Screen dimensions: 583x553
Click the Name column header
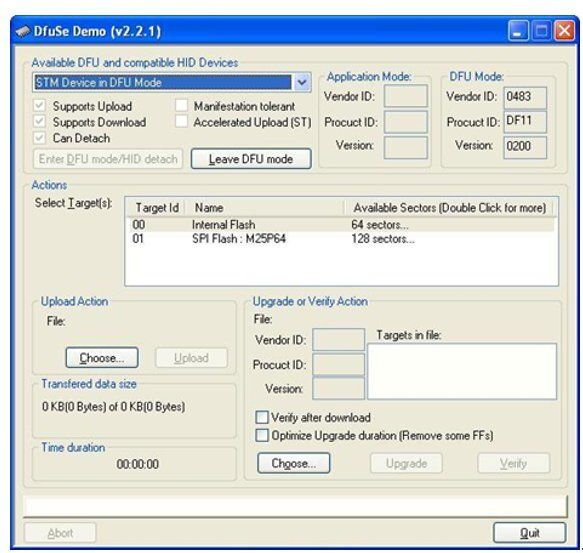(x=265, y=208)
